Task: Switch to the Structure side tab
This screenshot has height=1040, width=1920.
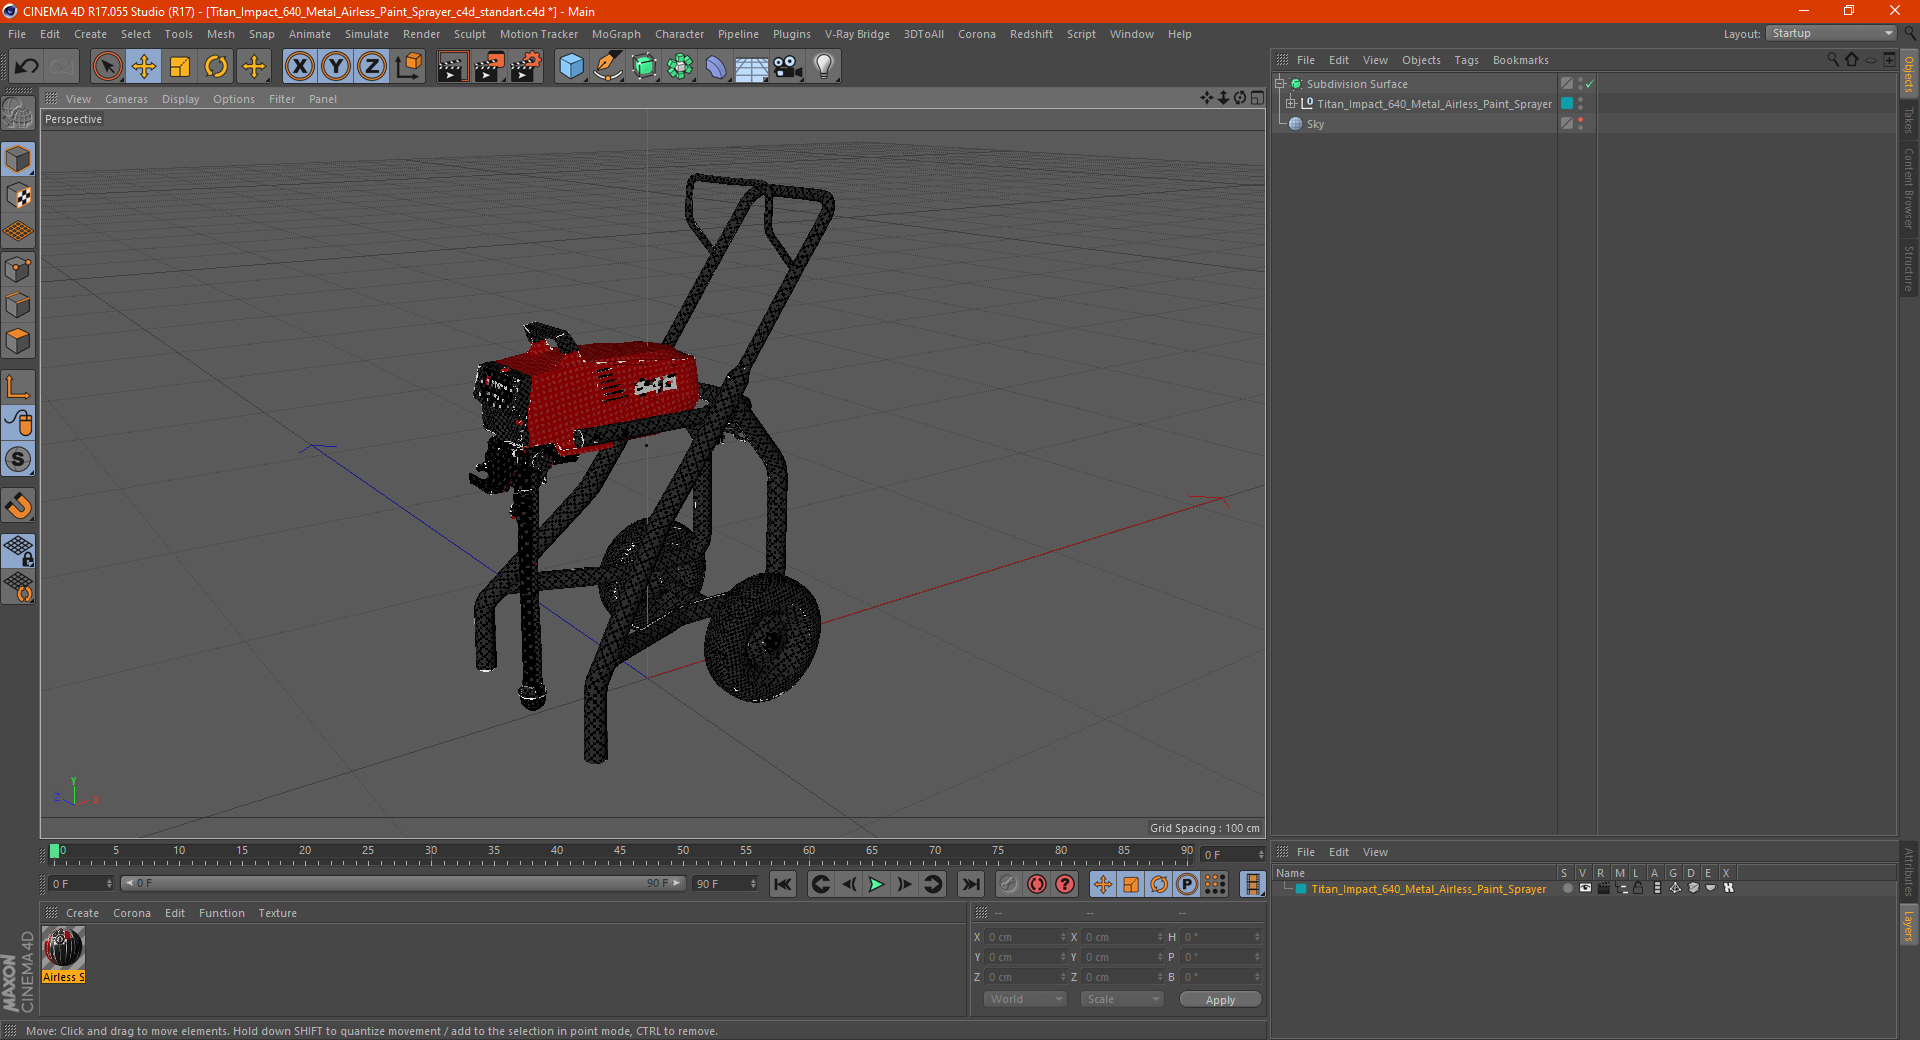Action: coord(1909,268)
